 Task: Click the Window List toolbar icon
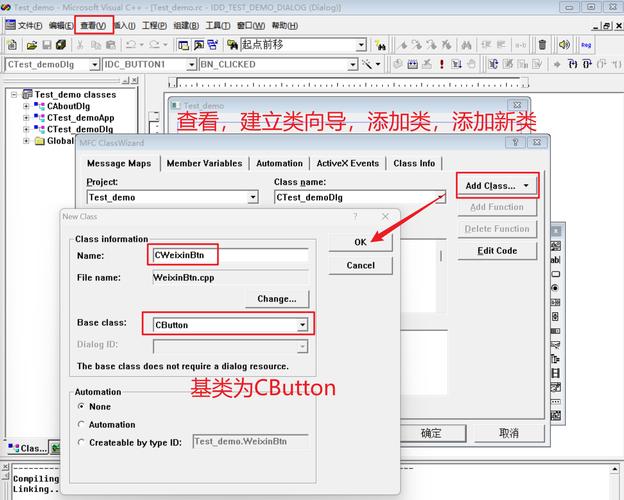click(x=213, y=45)
